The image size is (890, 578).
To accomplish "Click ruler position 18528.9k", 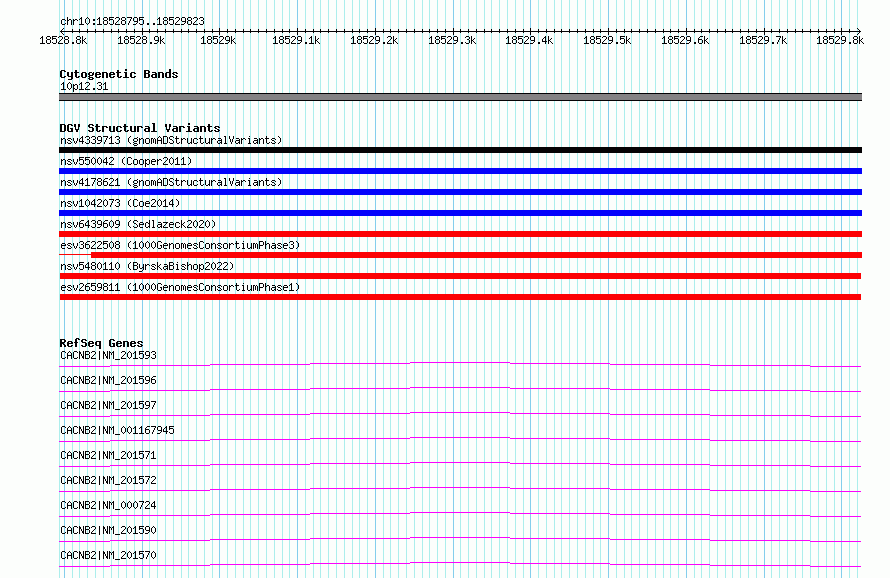I will click(141, 40).
